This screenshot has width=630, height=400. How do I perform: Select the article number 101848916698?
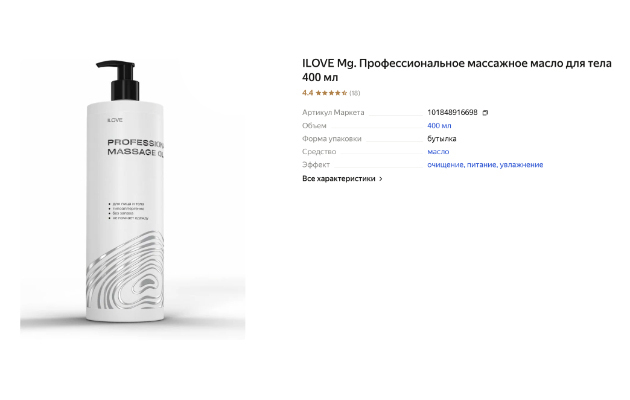point(452,112)
